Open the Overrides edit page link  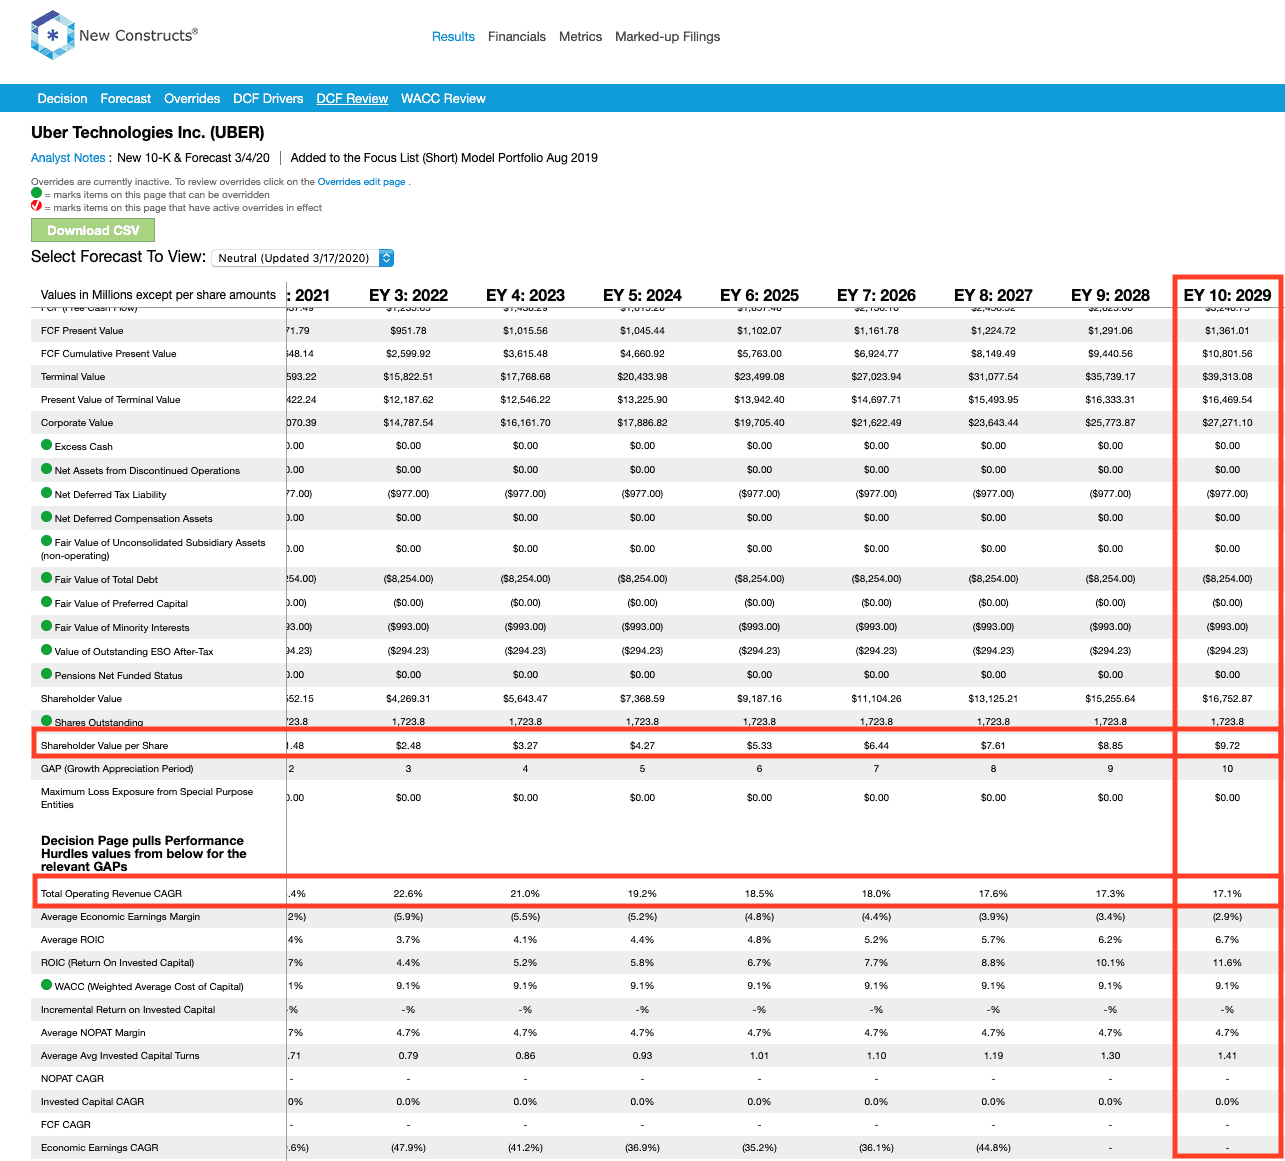(361, 182)
